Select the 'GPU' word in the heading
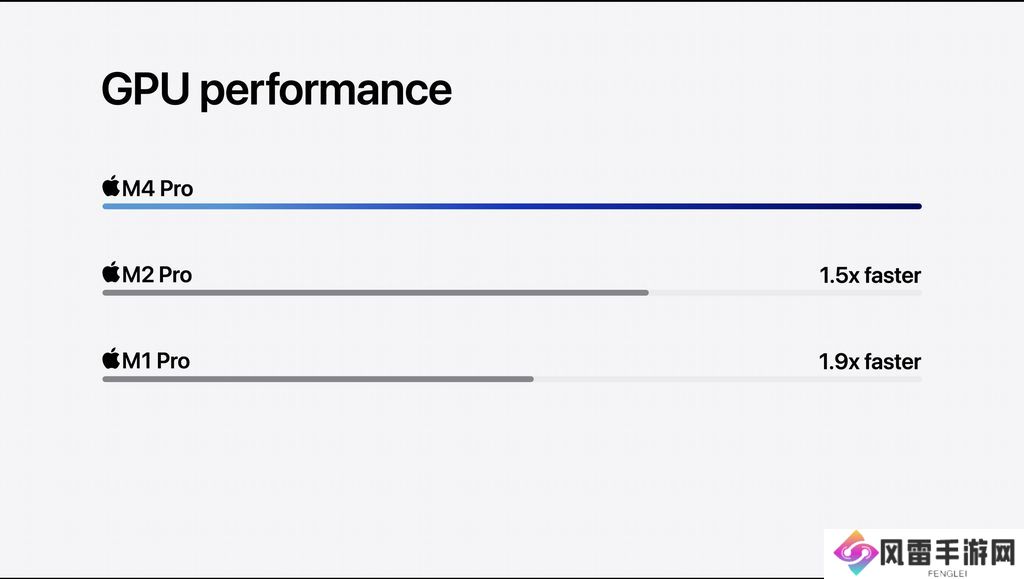 pyautogui.click(x=145, y=89)
